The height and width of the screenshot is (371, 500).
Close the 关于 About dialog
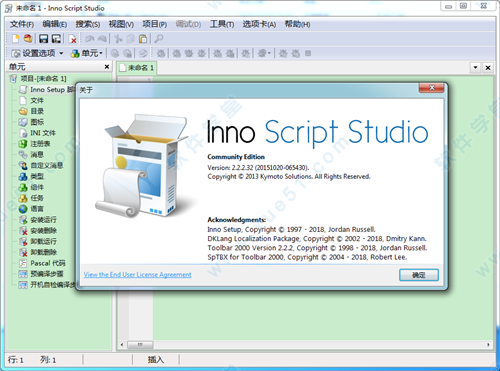[x=431, y=88]
